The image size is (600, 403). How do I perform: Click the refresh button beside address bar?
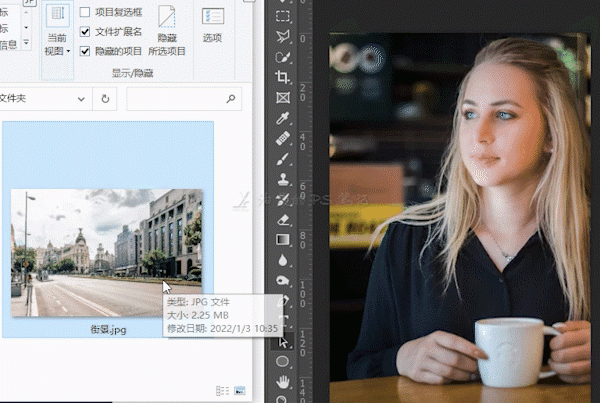[105, 99]
